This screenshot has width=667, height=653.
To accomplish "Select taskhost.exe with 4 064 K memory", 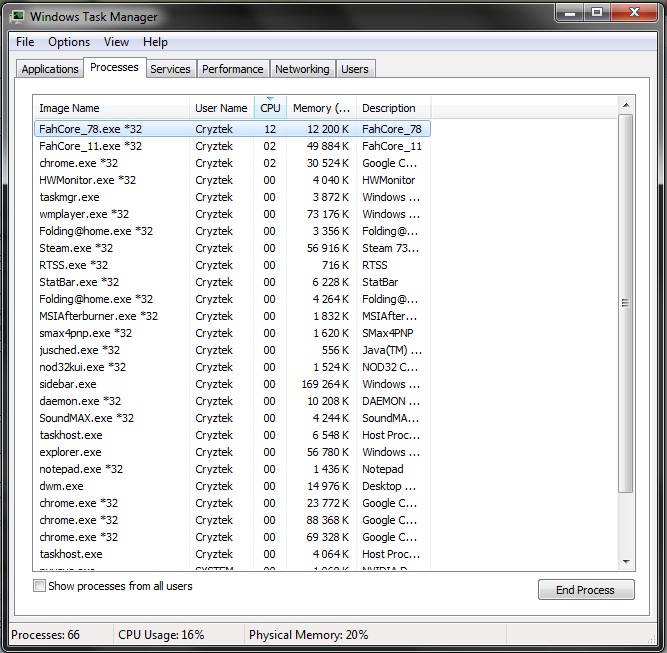I will 232,554.
